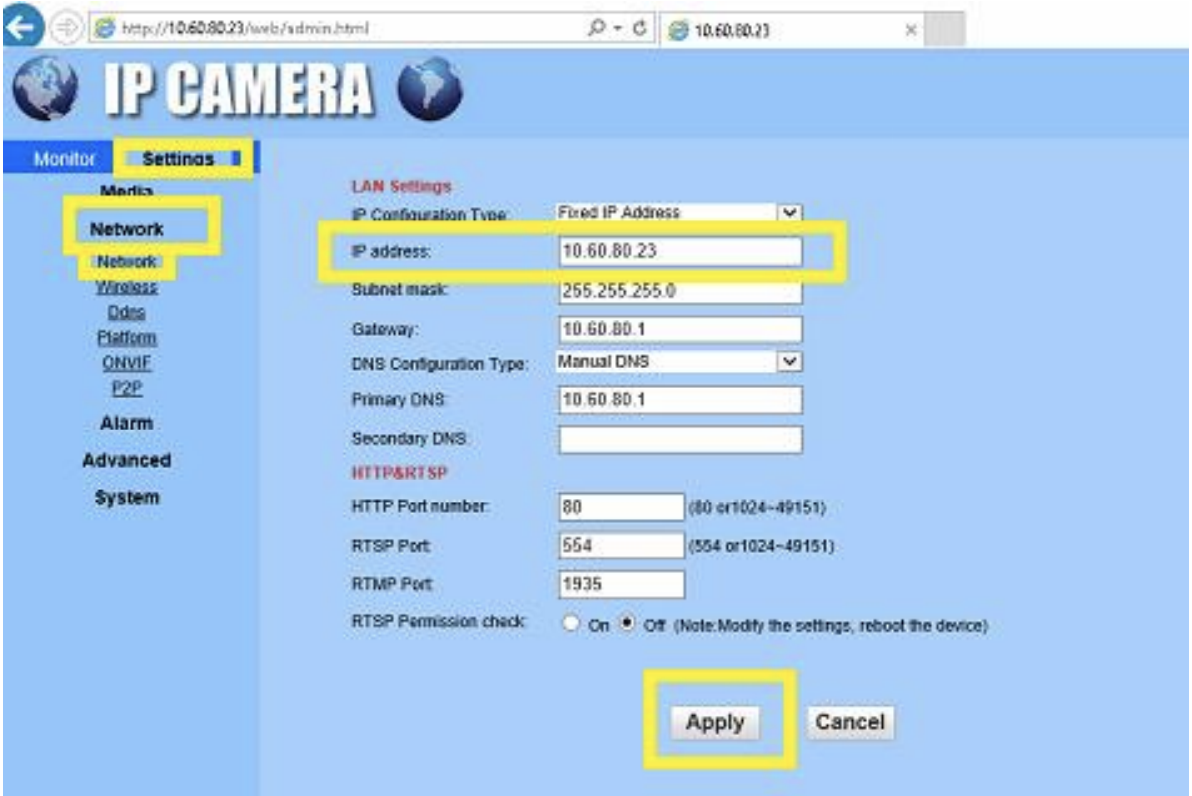Select the RTSP Permission check Off option

click(628, 624)
